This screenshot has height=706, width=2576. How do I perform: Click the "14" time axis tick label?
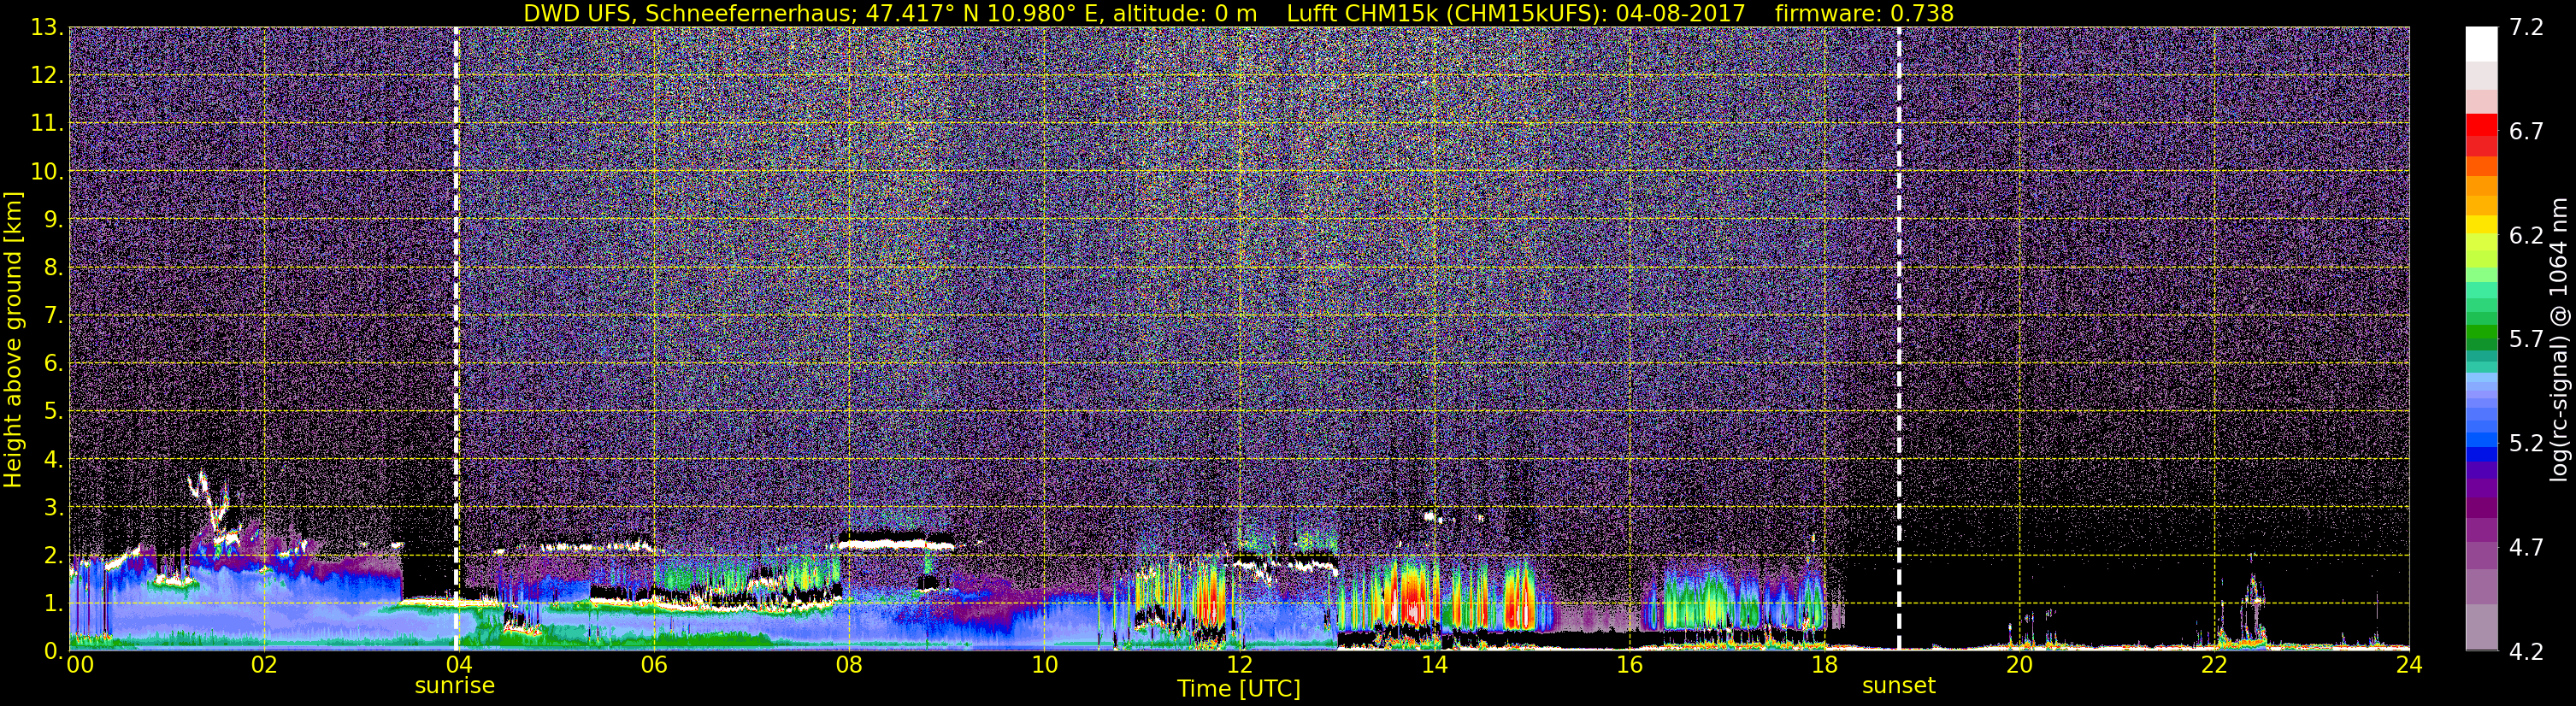(1434, 666)
